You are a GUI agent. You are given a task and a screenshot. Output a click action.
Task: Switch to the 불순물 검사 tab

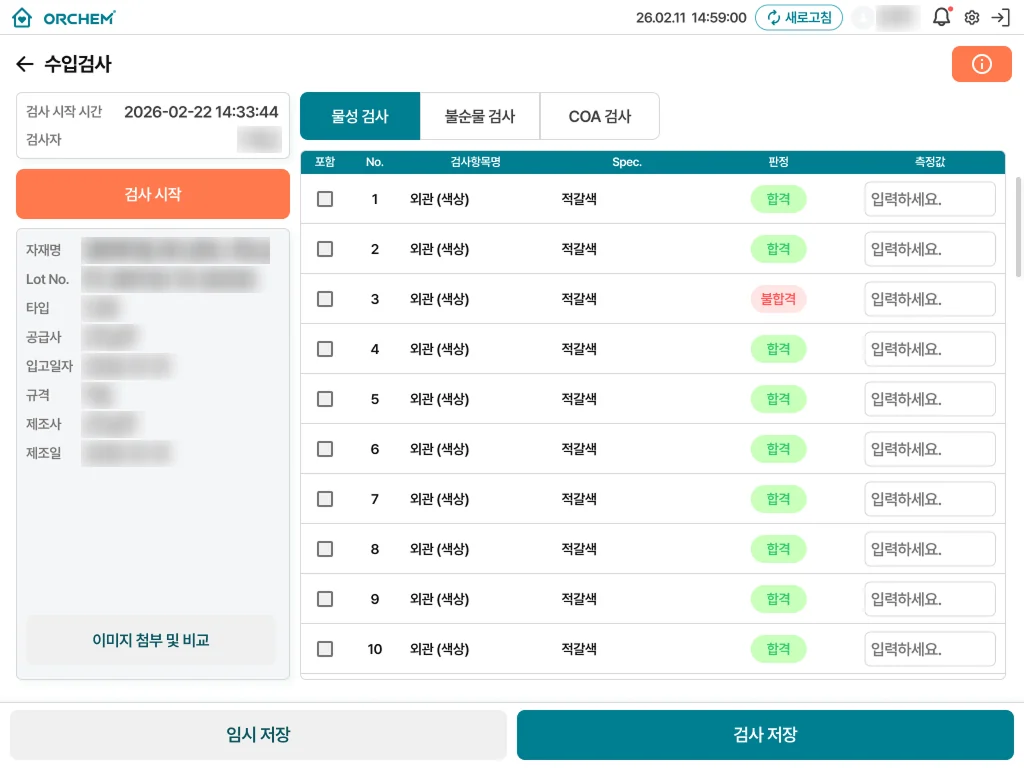point(480,116)
